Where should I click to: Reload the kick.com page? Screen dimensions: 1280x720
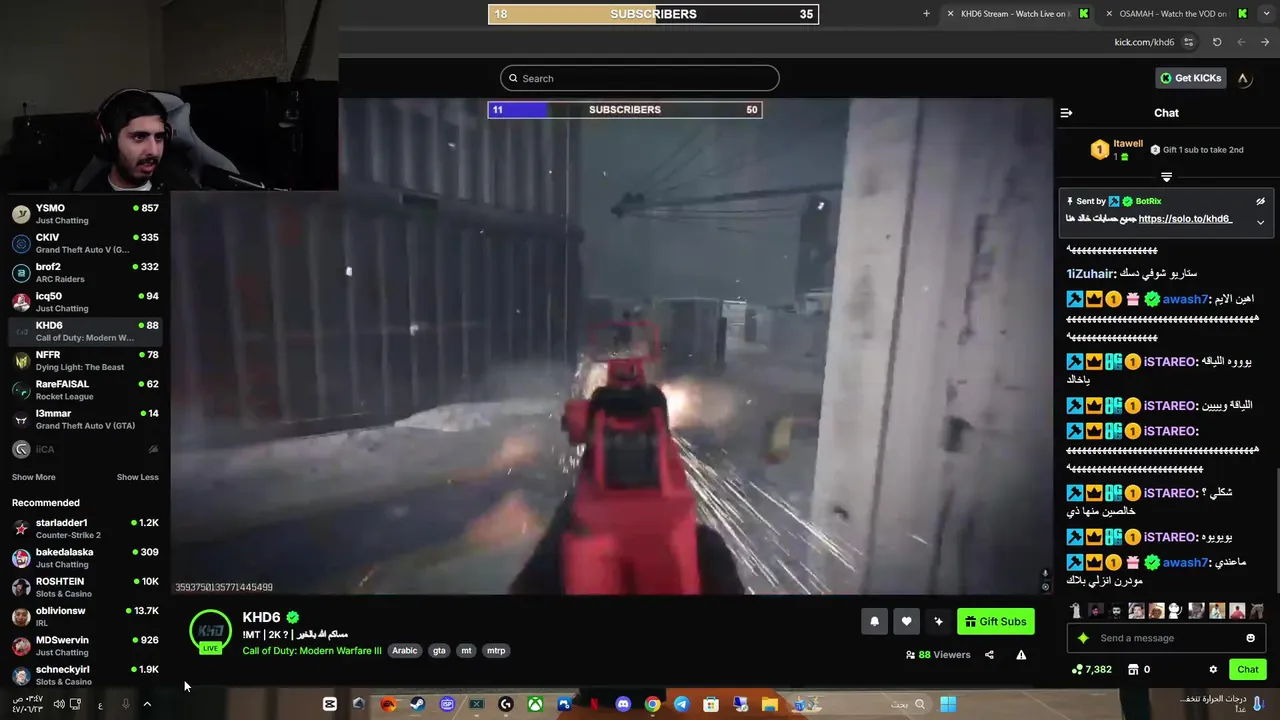pos(1217,42)
